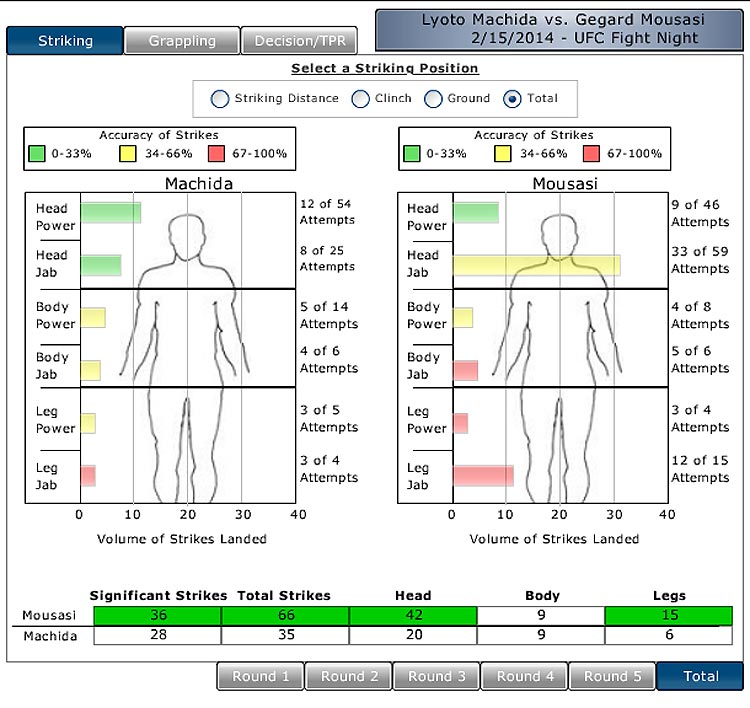The image size is (750, 708).
Task: View Round 3 stats
Action: pyautogui.click(x=436, y=677)
